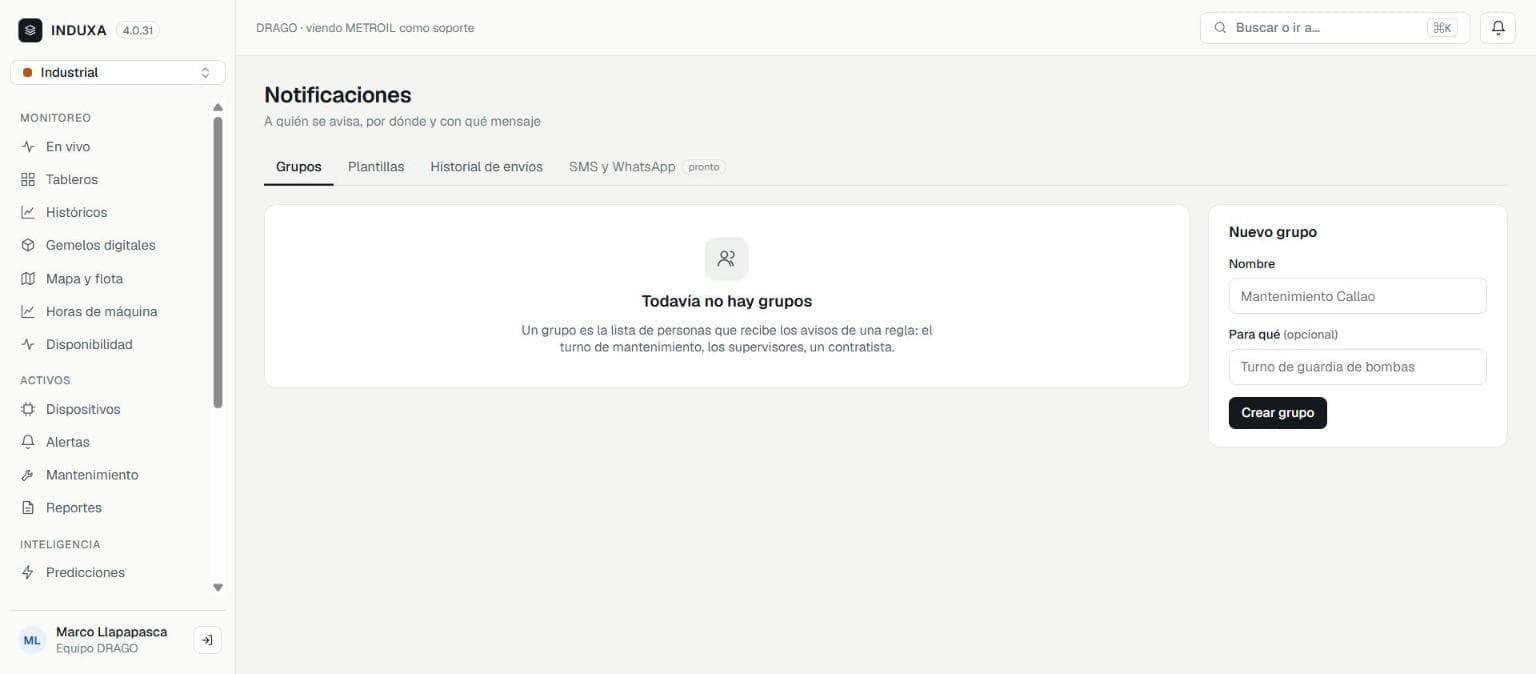Click the Mapa y flota map icon
The height and width of the screenshot is (674, 1536).
[28, 279]
